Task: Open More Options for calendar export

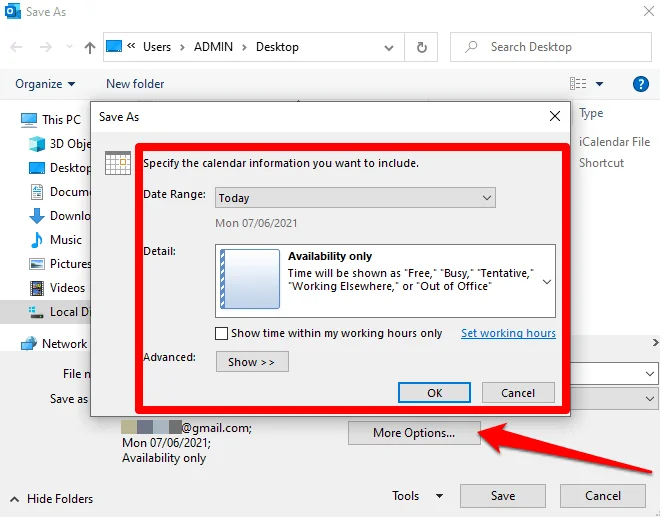Action: [414, 433]
